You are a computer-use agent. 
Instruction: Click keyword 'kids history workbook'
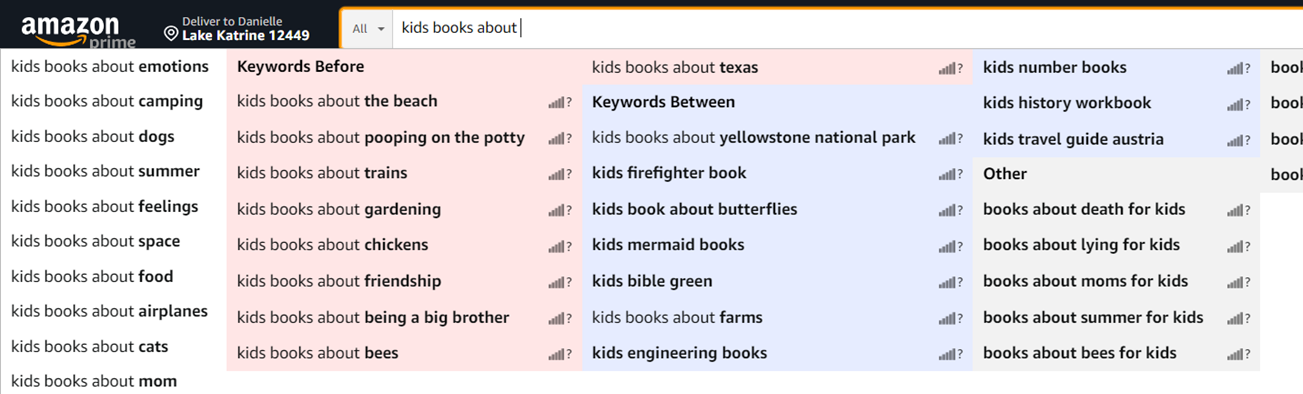tap(1067, 103)
